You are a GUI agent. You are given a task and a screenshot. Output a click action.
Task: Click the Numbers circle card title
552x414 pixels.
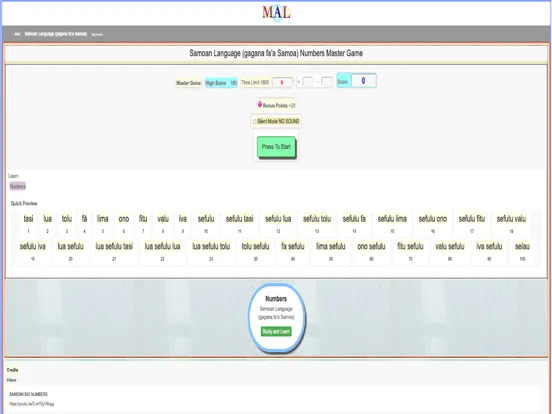(276, 299)
